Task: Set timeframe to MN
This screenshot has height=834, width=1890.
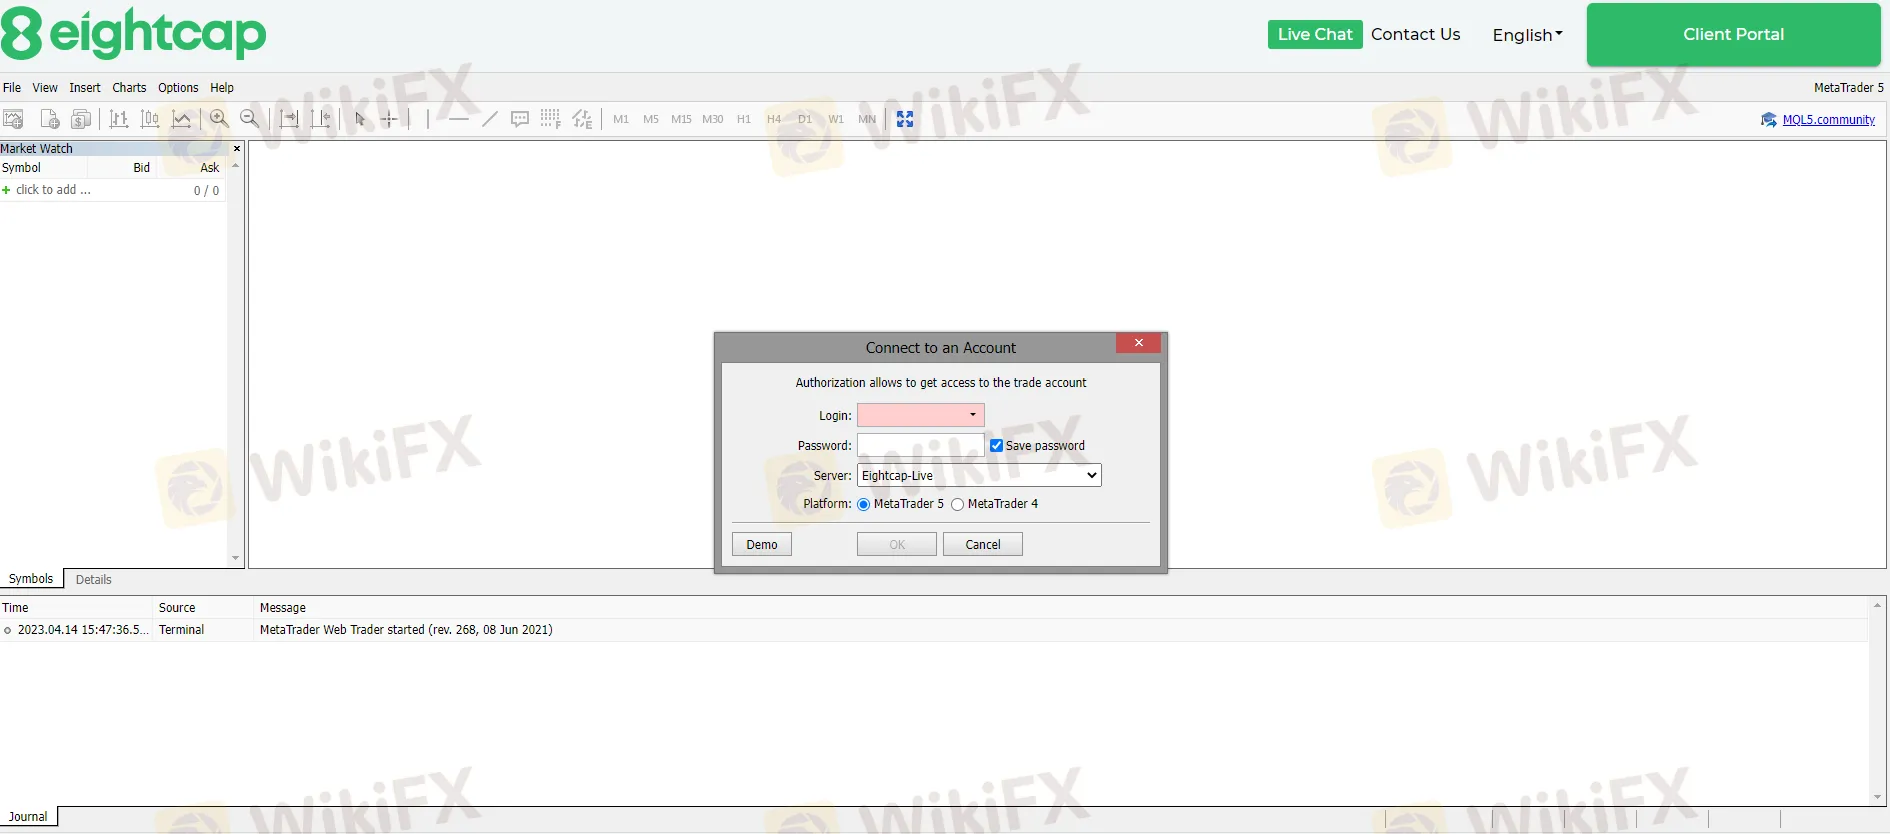Action: point(867,119)
